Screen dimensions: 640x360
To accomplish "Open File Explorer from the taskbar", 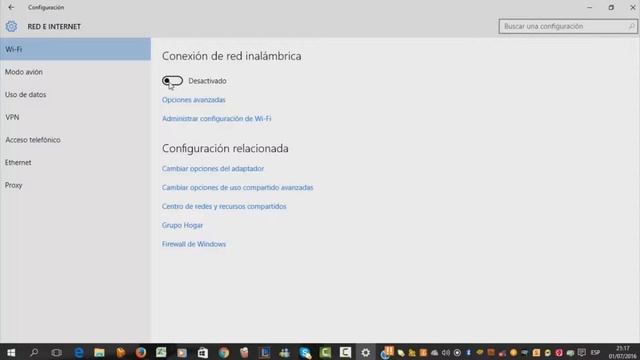I will click(99, 352).
